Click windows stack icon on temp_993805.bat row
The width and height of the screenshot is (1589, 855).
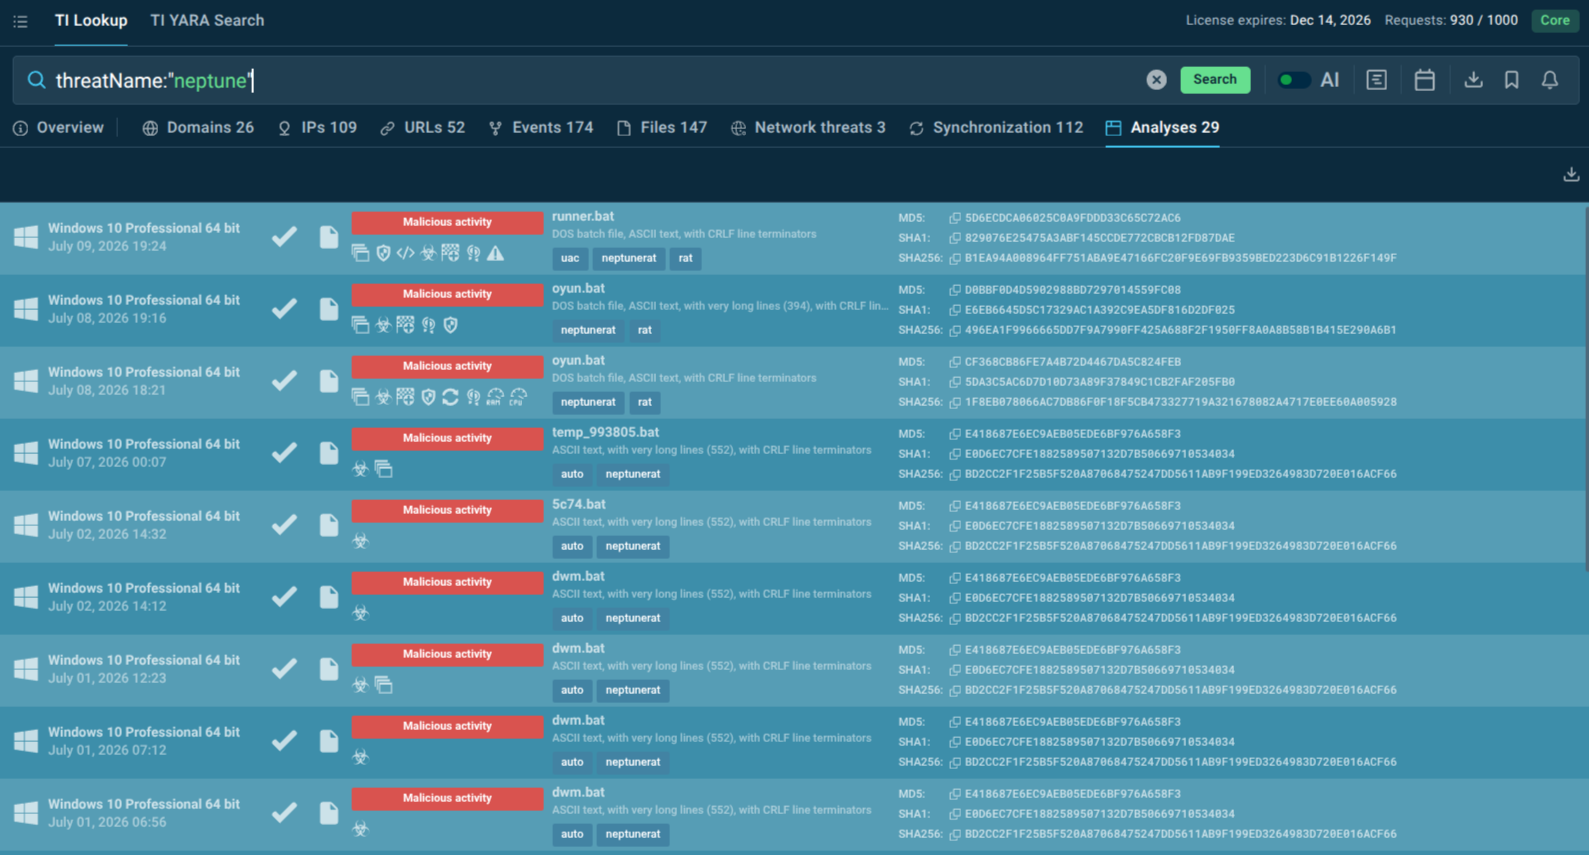(384, 469)
